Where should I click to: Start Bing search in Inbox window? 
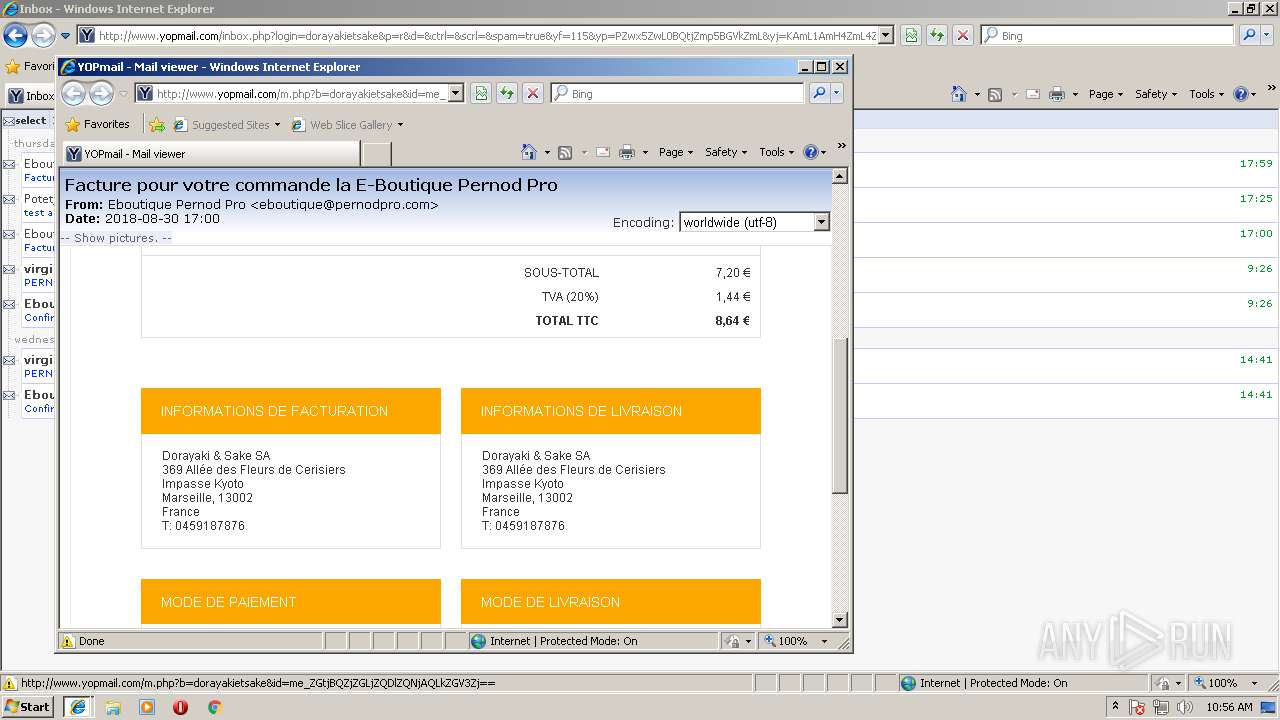pyautogui.click(x=1249, y=35)
